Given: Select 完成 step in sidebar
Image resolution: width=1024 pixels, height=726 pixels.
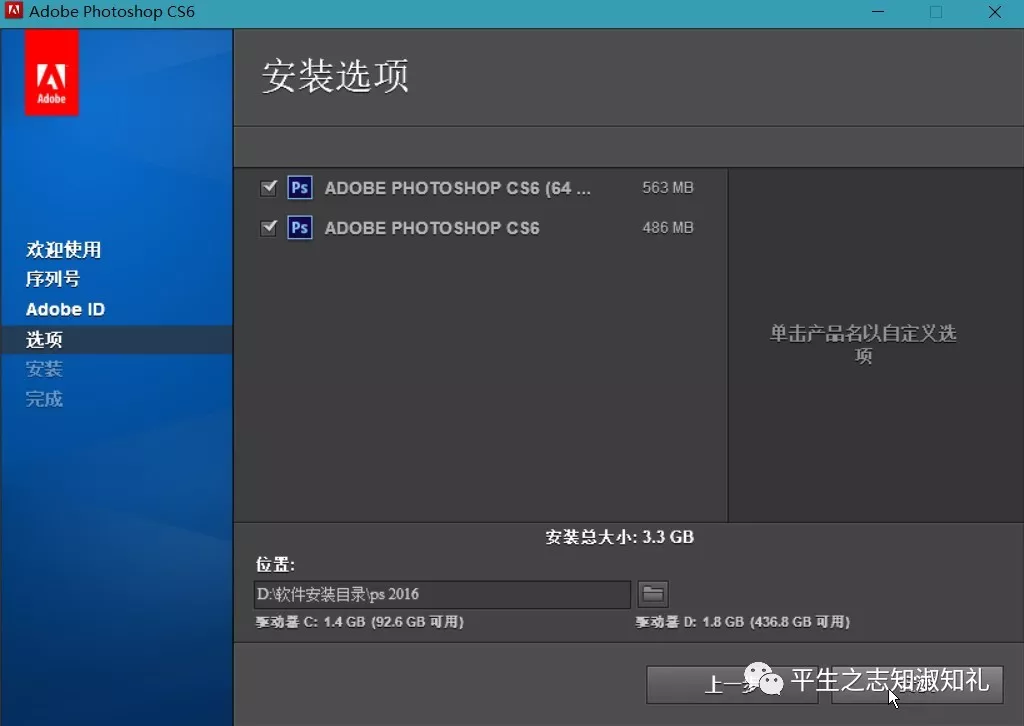Looking at the screenshot, I should 44,399.
